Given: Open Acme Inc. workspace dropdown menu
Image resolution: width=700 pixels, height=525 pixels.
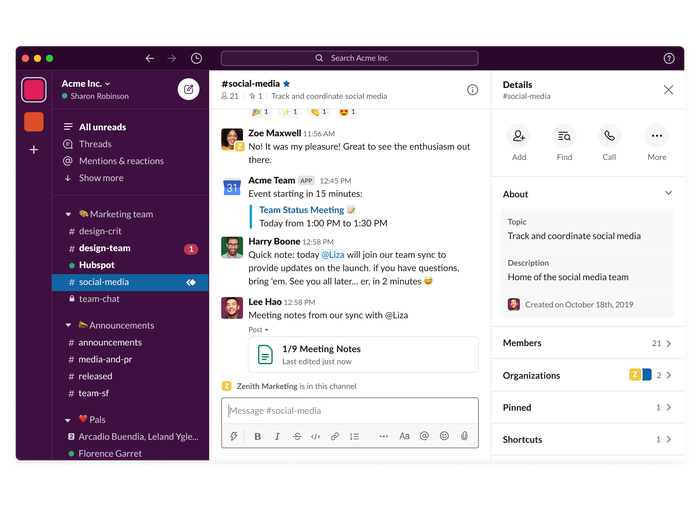Looking at the screenshot, I should (x=86, y=83).
